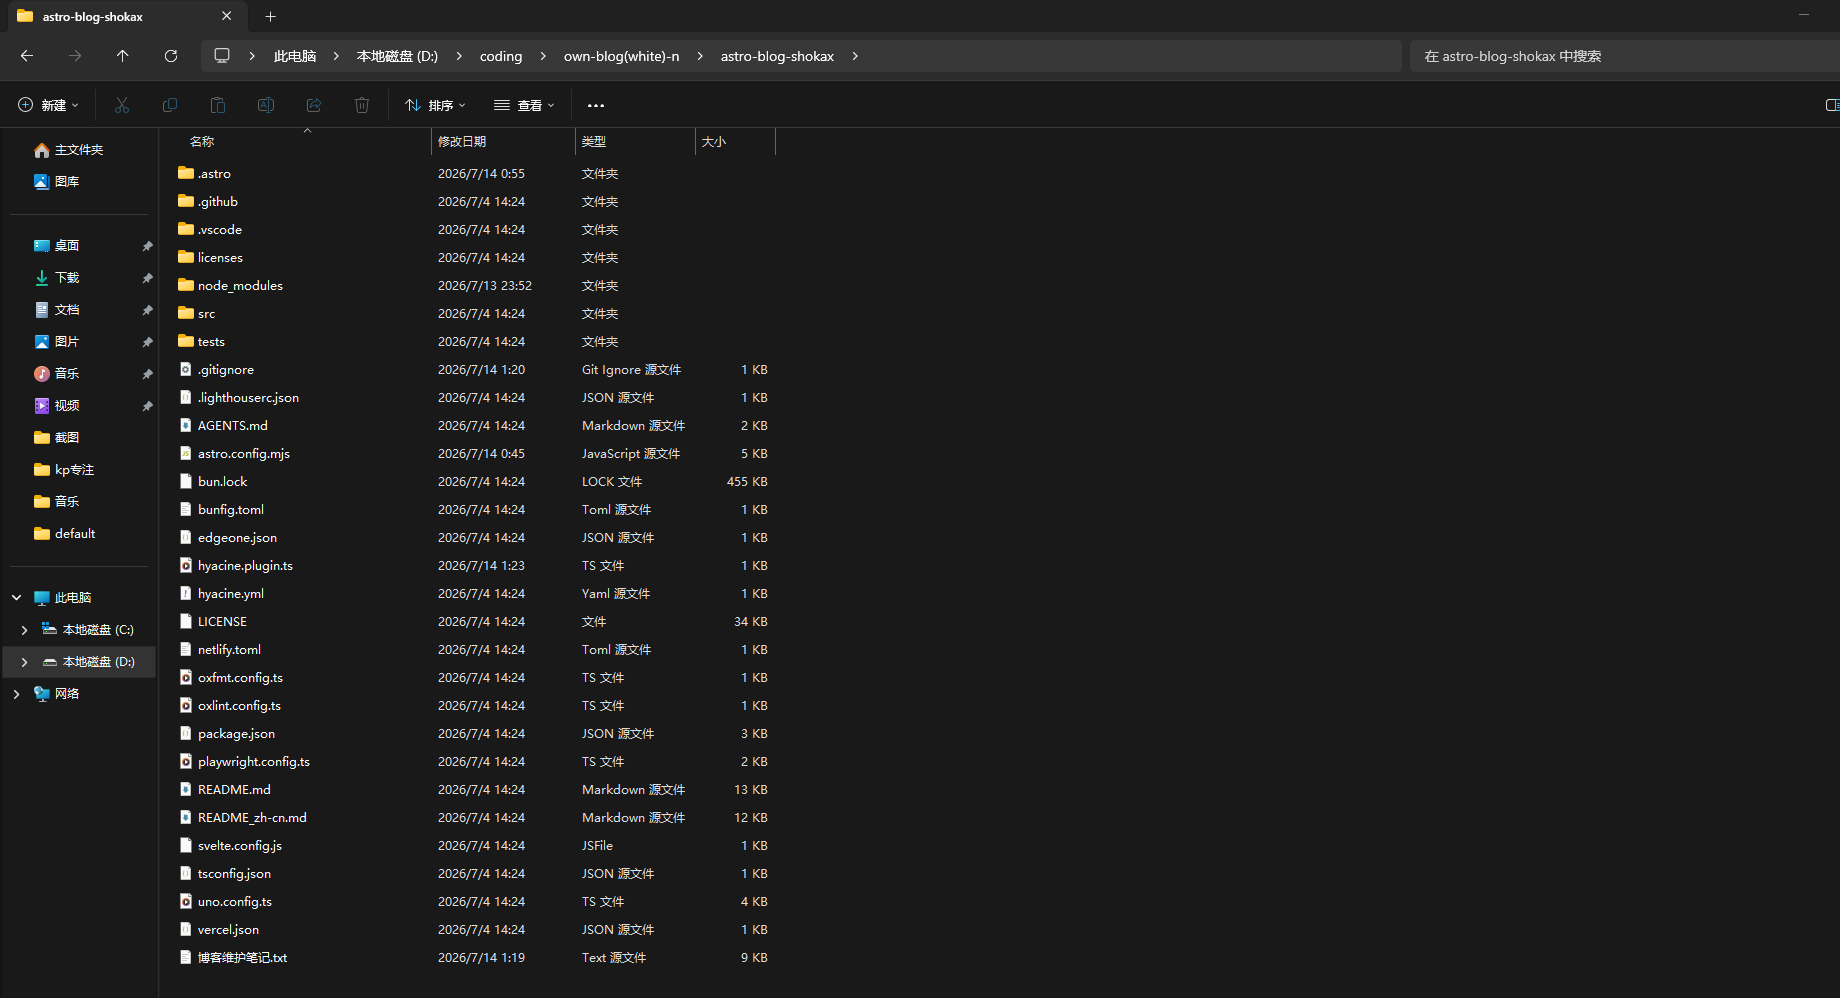Select the src folder
The width and height of the screenshot is (1840, 998).
click(x=196, y=314)
